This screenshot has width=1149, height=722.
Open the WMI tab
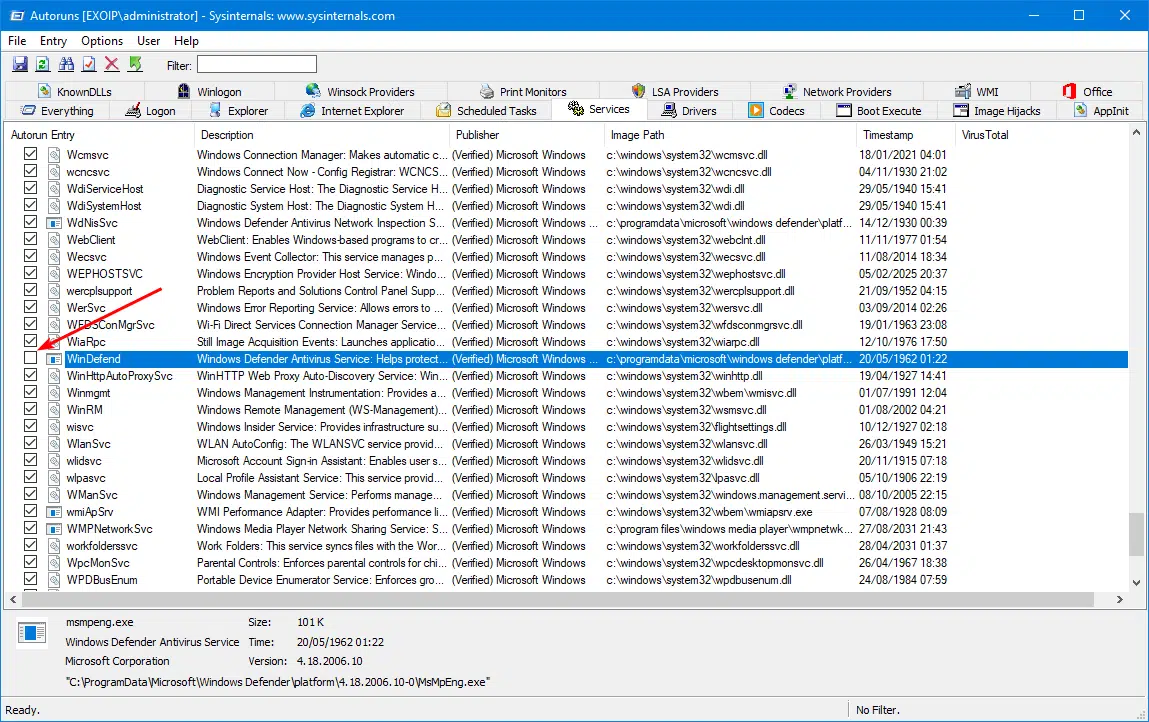(x=977, y=92)
